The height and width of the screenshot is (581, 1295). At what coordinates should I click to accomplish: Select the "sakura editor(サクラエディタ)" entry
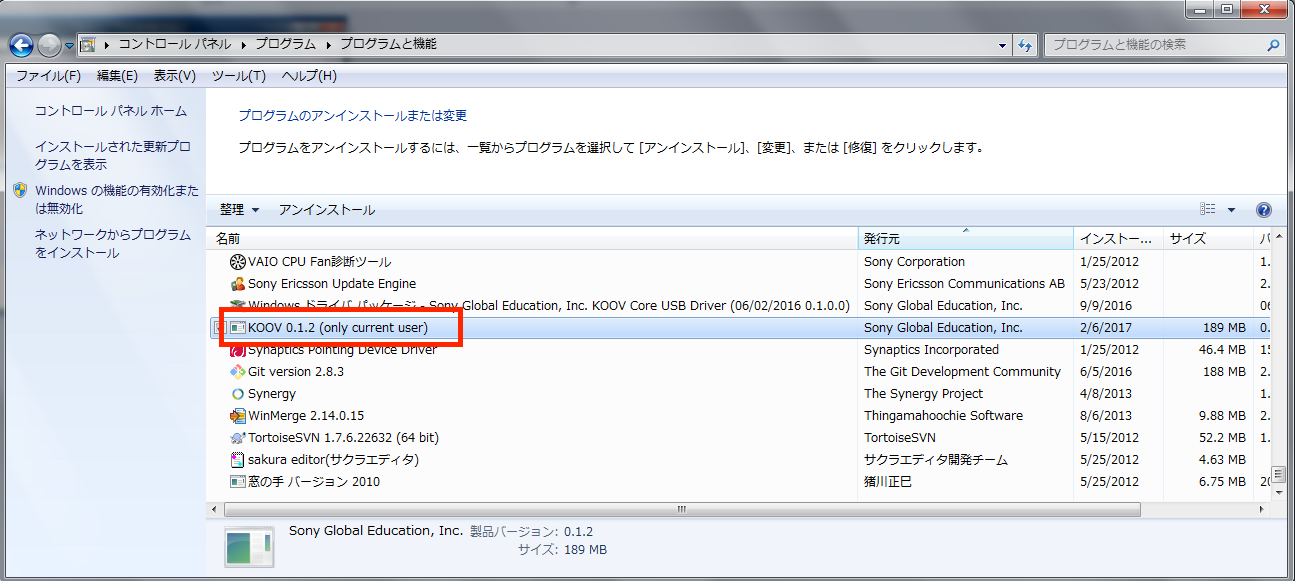point(333,460)
